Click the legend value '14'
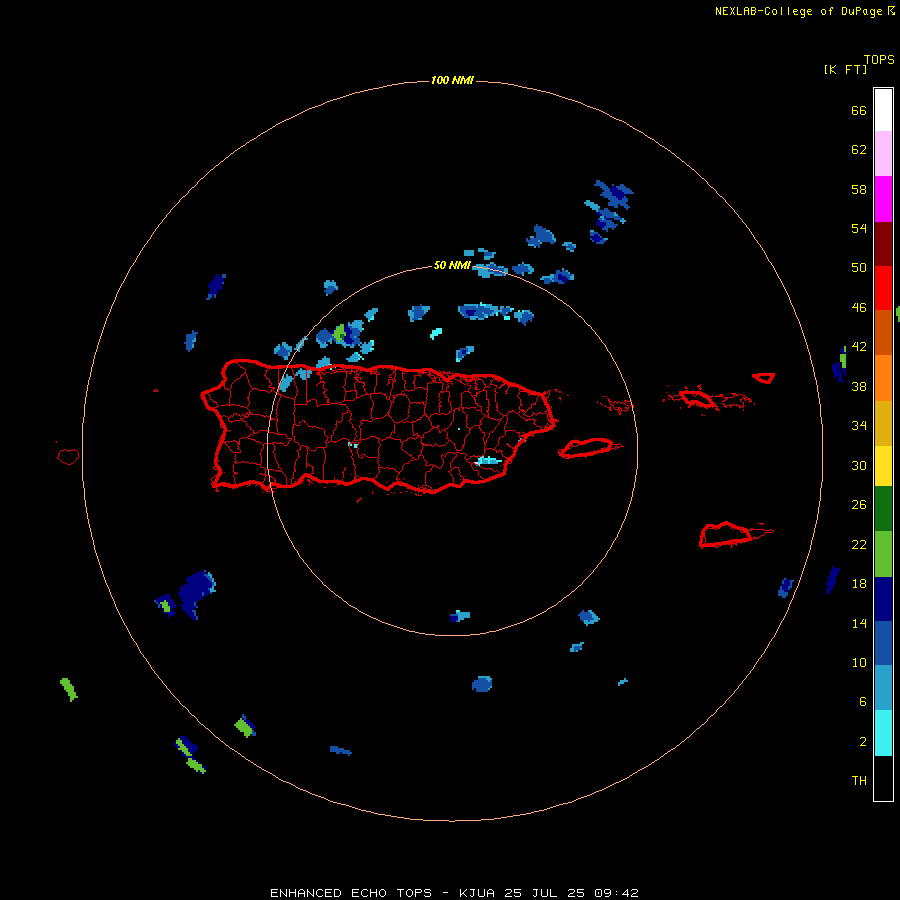900x900 pixels. (x=859, y=623)
